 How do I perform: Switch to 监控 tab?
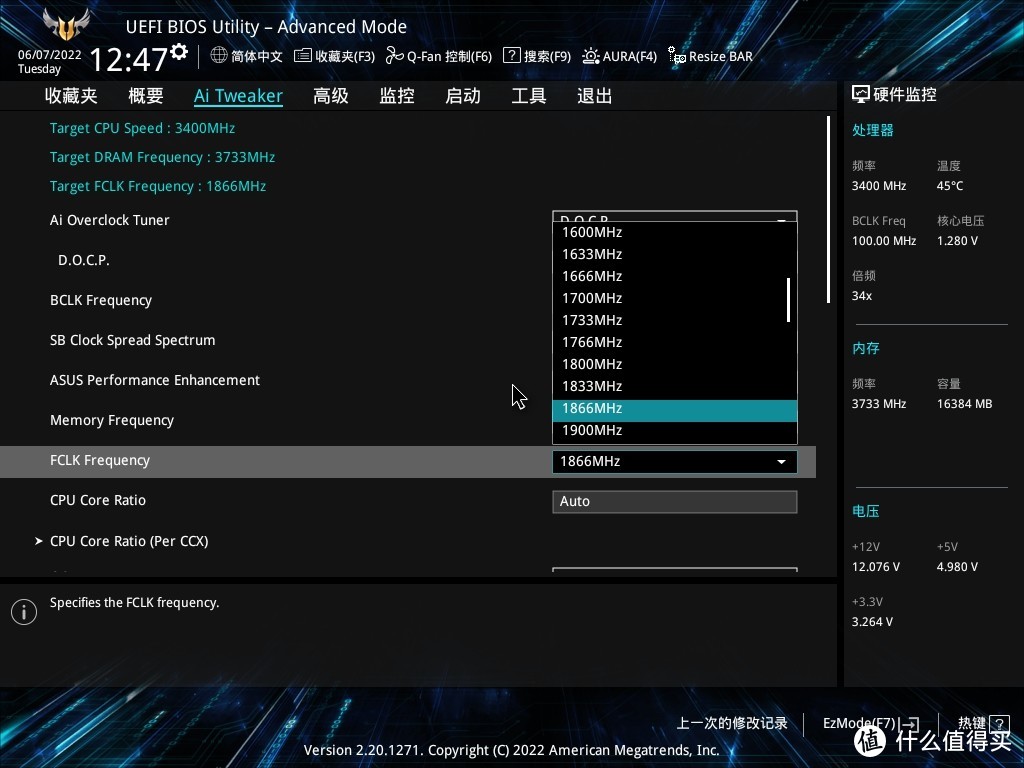(x=397, y=96)
